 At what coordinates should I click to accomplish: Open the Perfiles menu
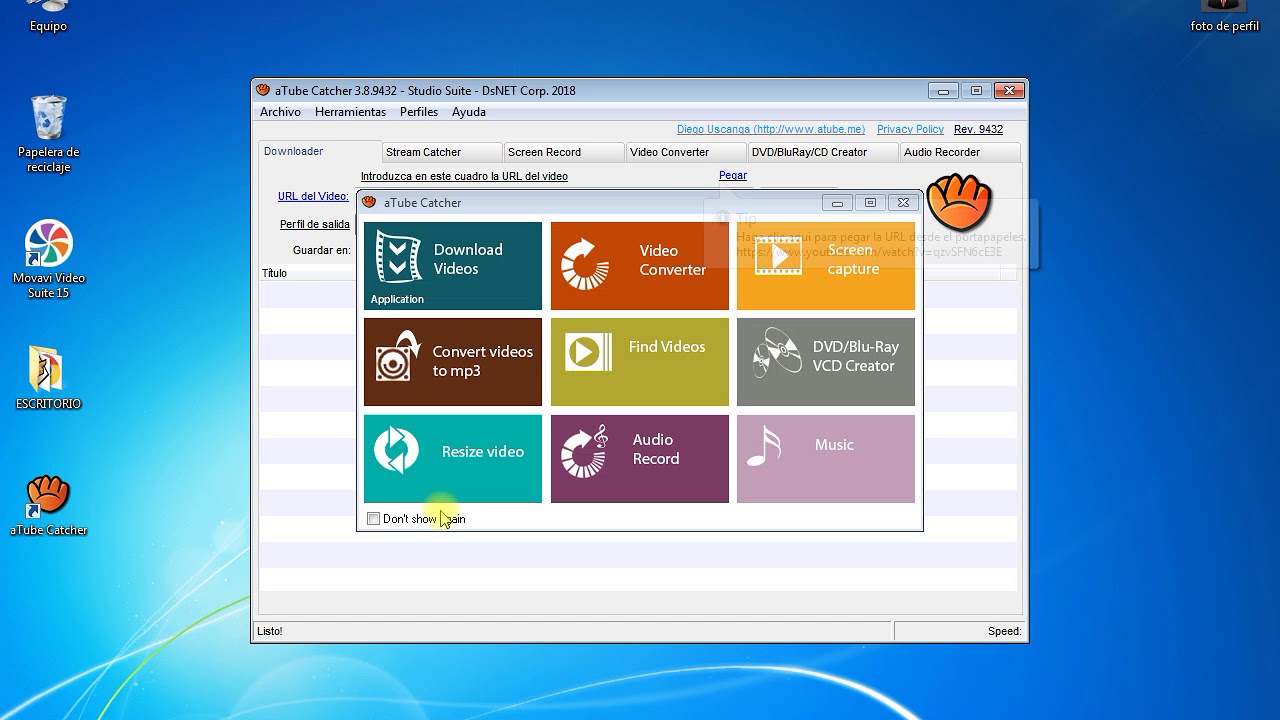click(419, 112)
